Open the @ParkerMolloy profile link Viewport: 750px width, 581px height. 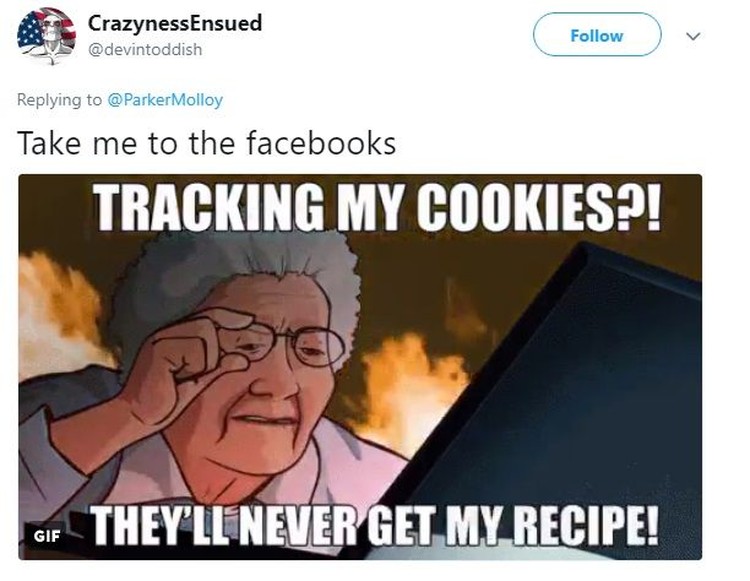pos(165,99)
